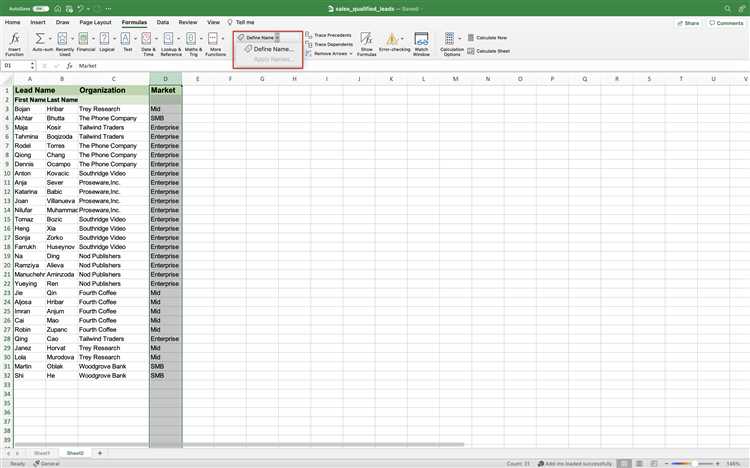Run Error-checking
The image size is (750, 468).
pyautogui.click(x=393, y=42)
